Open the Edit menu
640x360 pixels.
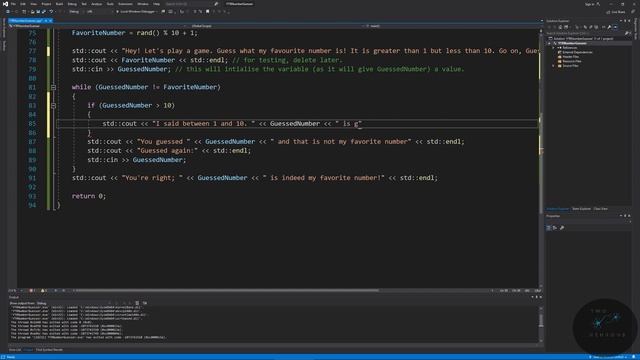pos(23,4)
